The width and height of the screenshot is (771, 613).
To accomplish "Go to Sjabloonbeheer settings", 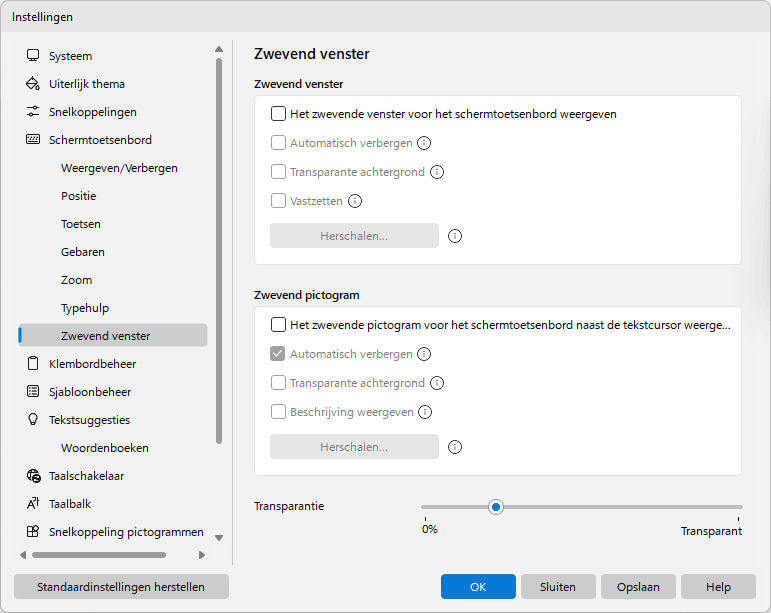I will tap(113, 392).
